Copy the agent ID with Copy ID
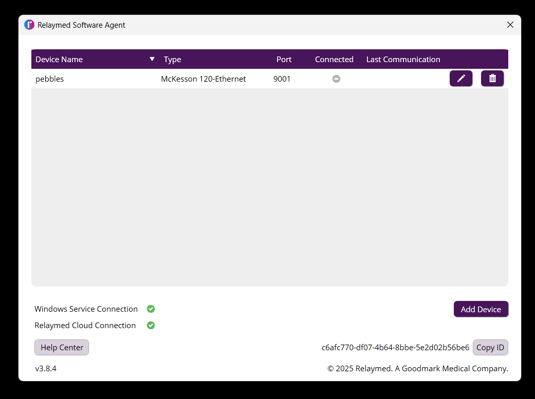This screenshot has height=399, width=535. click(490, 347)
